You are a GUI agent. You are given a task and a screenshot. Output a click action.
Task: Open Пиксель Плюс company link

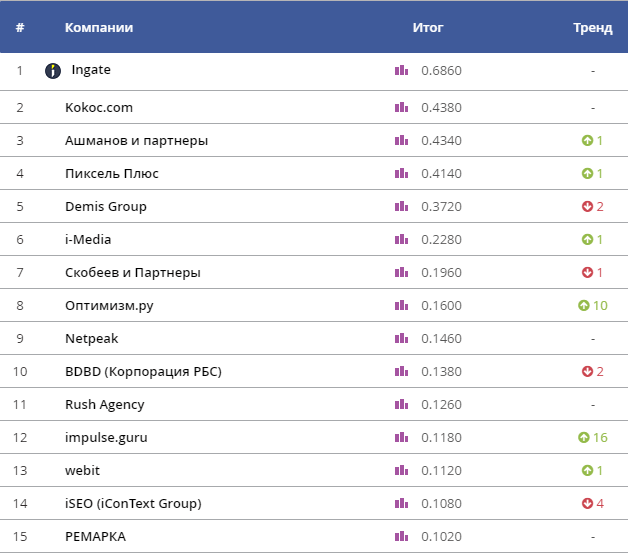coord(112,173)
